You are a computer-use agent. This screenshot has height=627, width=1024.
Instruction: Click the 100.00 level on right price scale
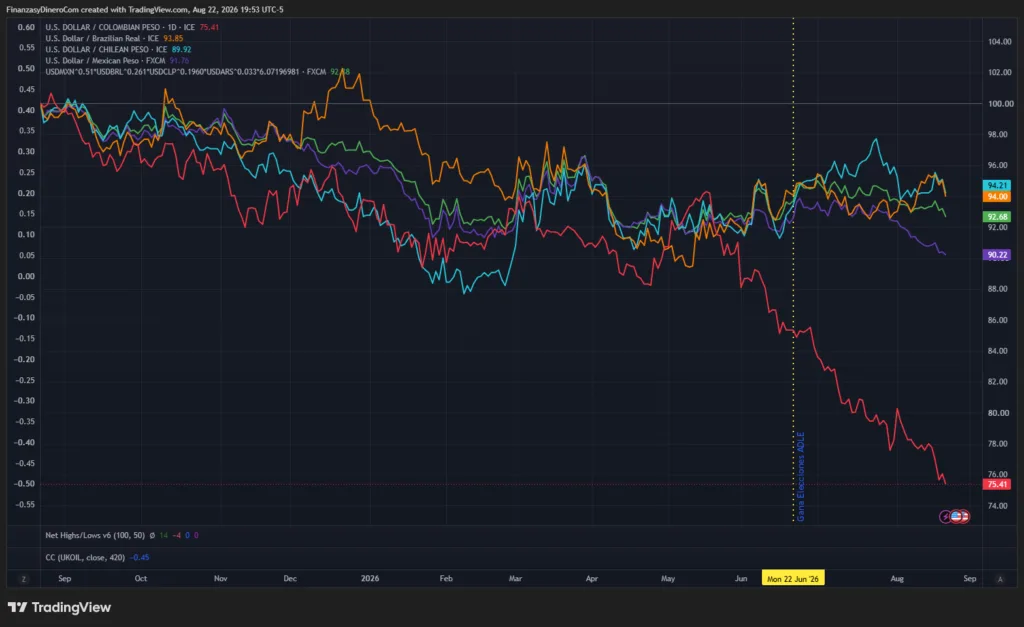click(x=1000, y=104)
